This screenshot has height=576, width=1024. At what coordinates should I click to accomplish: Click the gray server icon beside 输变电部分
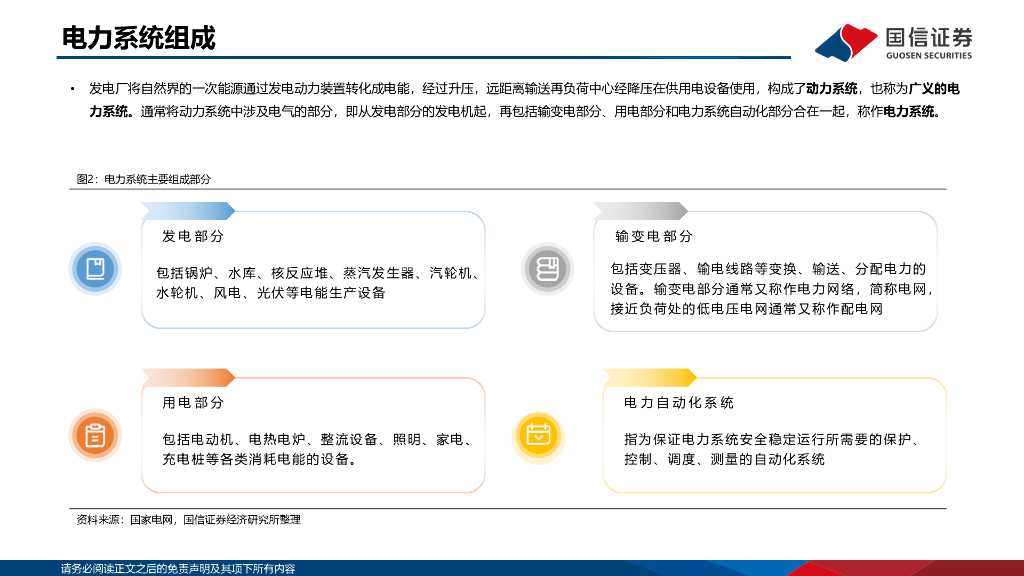coord(547,268)
